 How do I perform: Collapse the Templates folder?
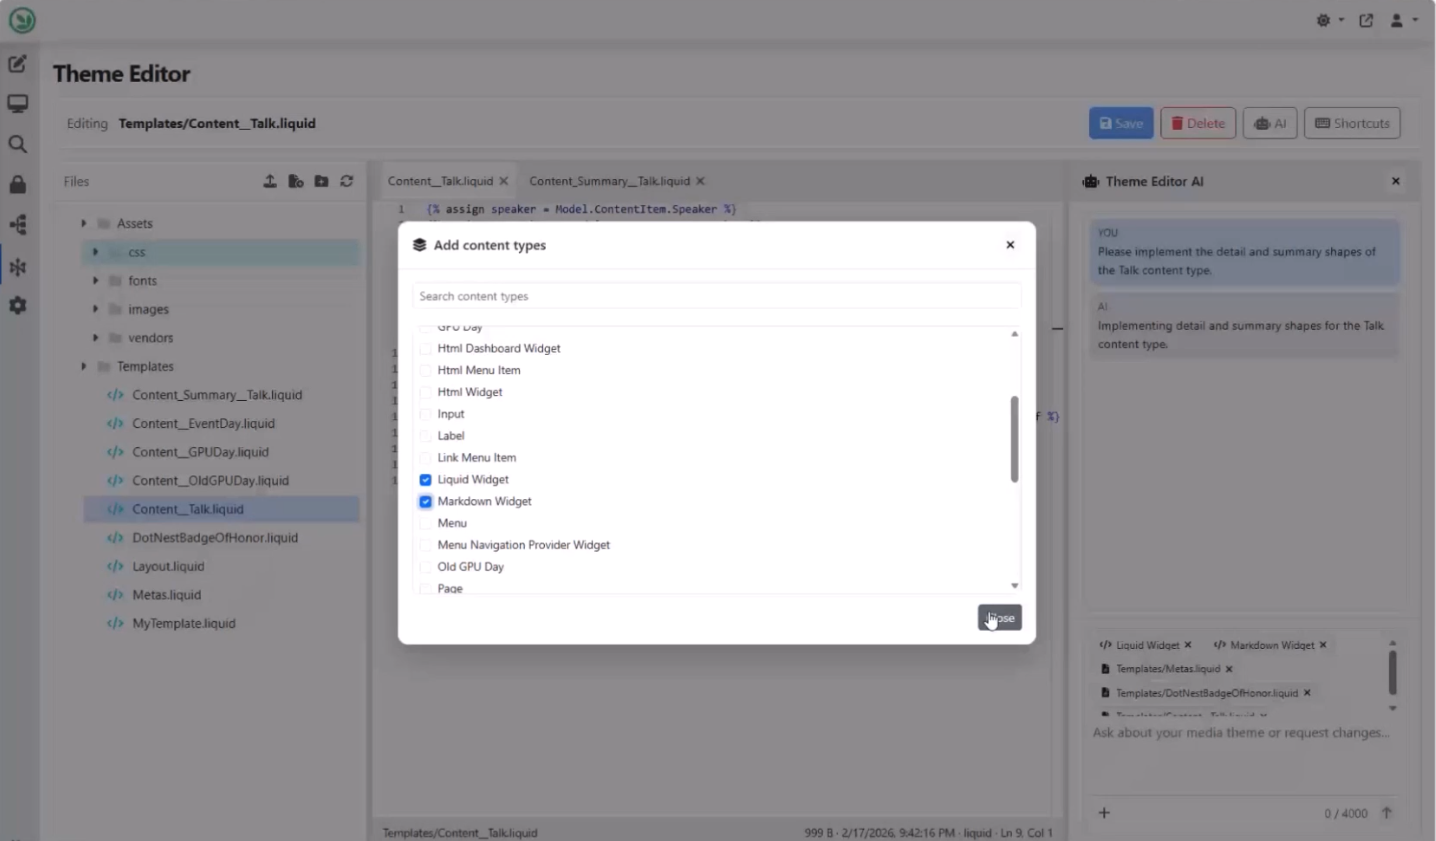point(84,367)
